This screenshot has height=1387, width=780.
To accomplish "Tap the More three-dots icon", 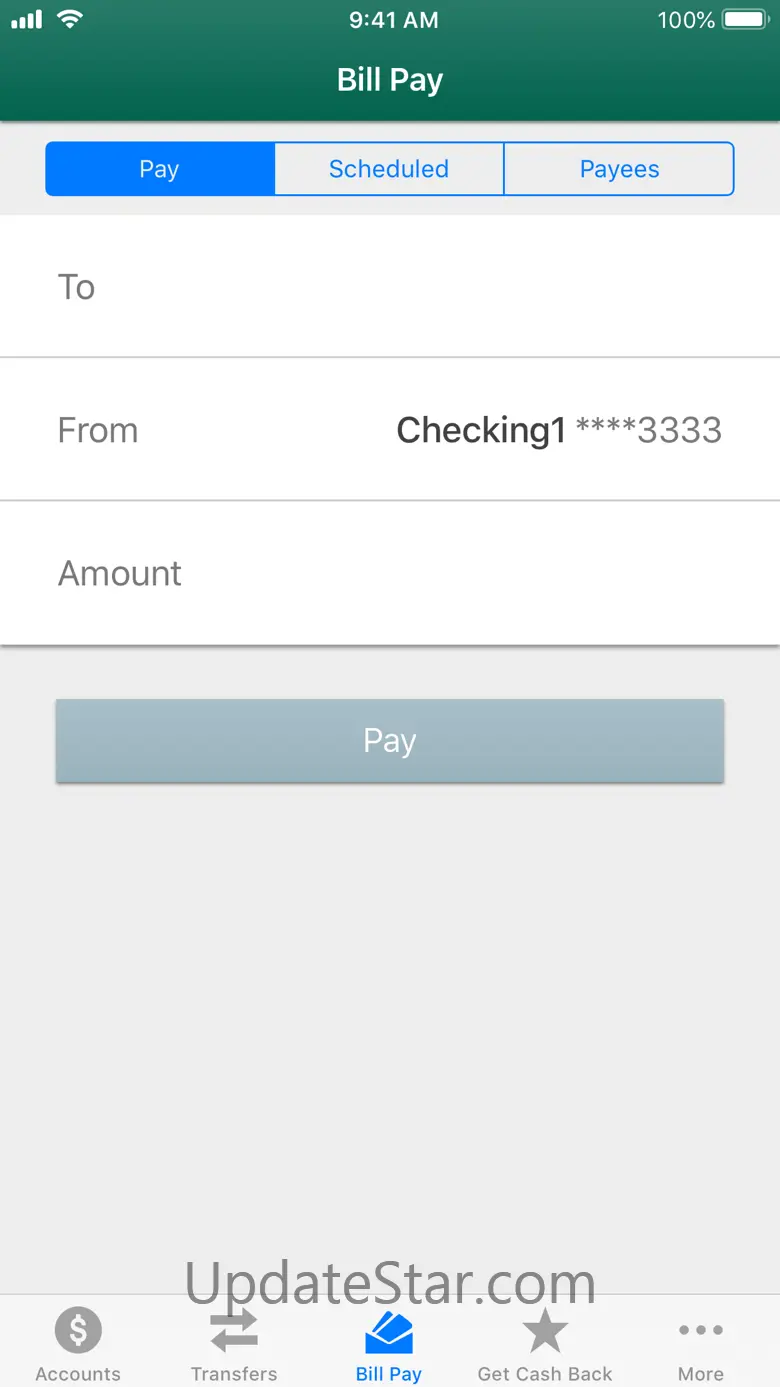I will tap(700, 1331).
